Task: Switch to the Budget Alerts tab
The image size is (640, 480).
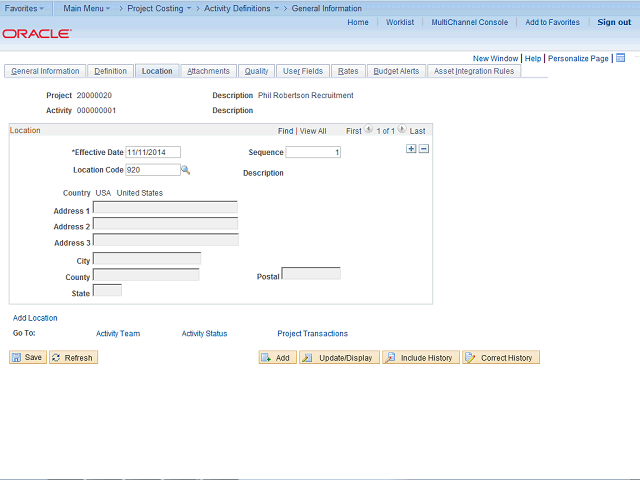Action: click(x=396, y=71)
